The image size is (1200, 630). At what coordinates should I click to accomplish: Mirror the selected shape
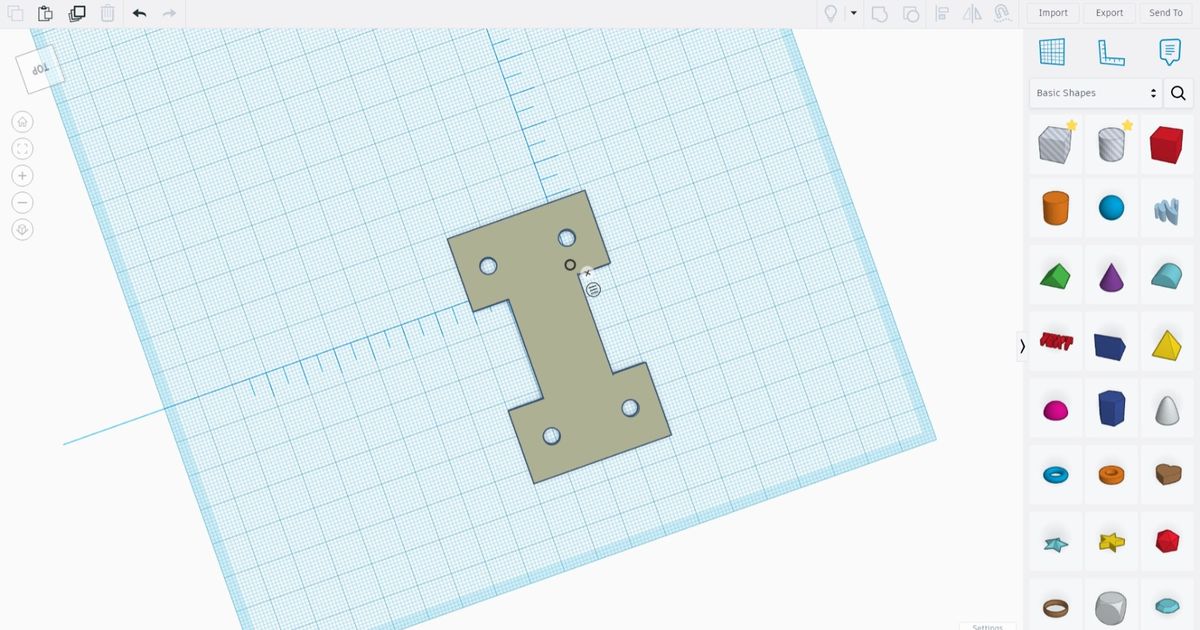click(x=971, y=14)
